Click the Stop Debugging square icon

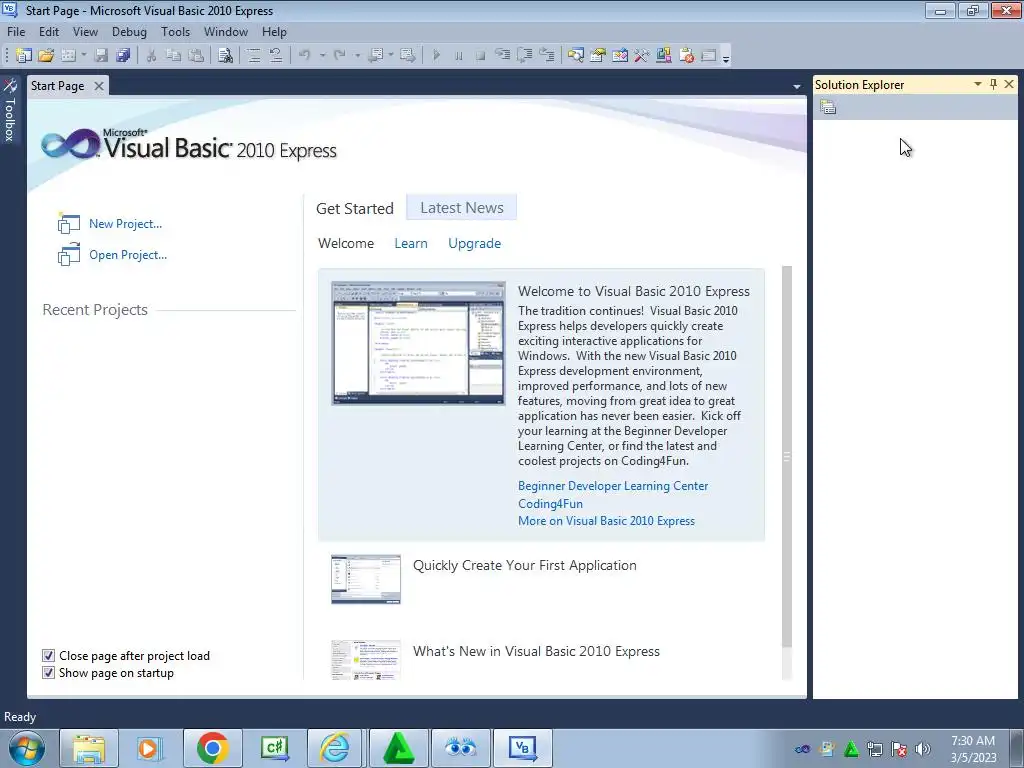pos(481,56)
